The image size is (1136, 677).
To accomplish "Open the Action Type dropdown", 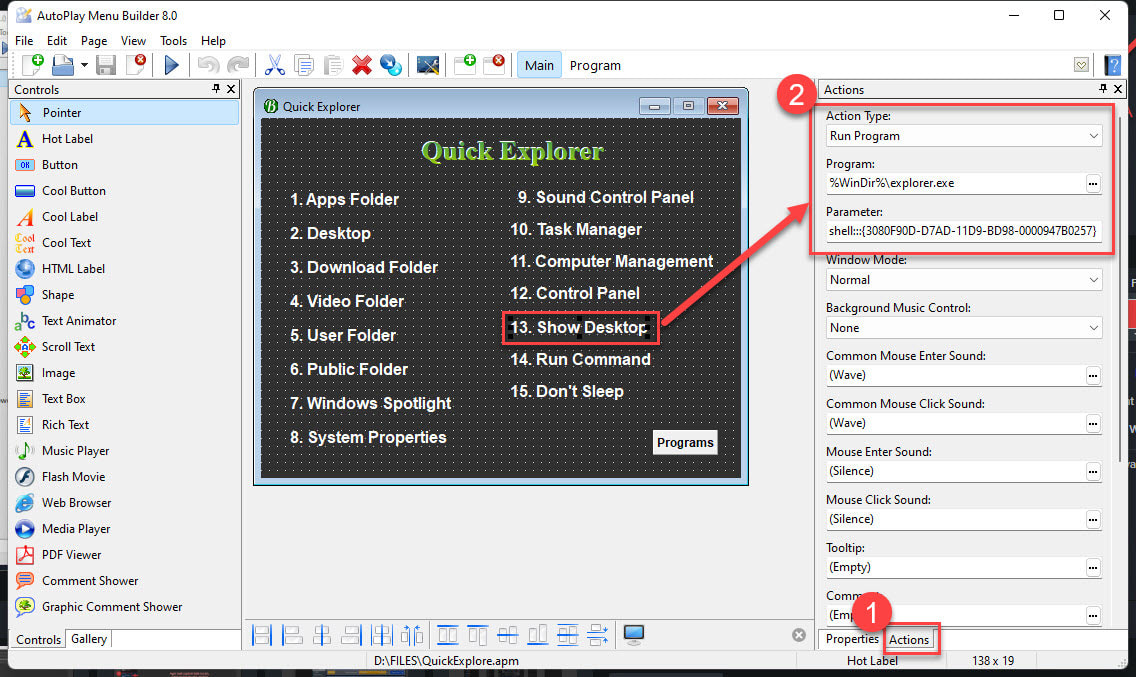I will click(964, 136).
